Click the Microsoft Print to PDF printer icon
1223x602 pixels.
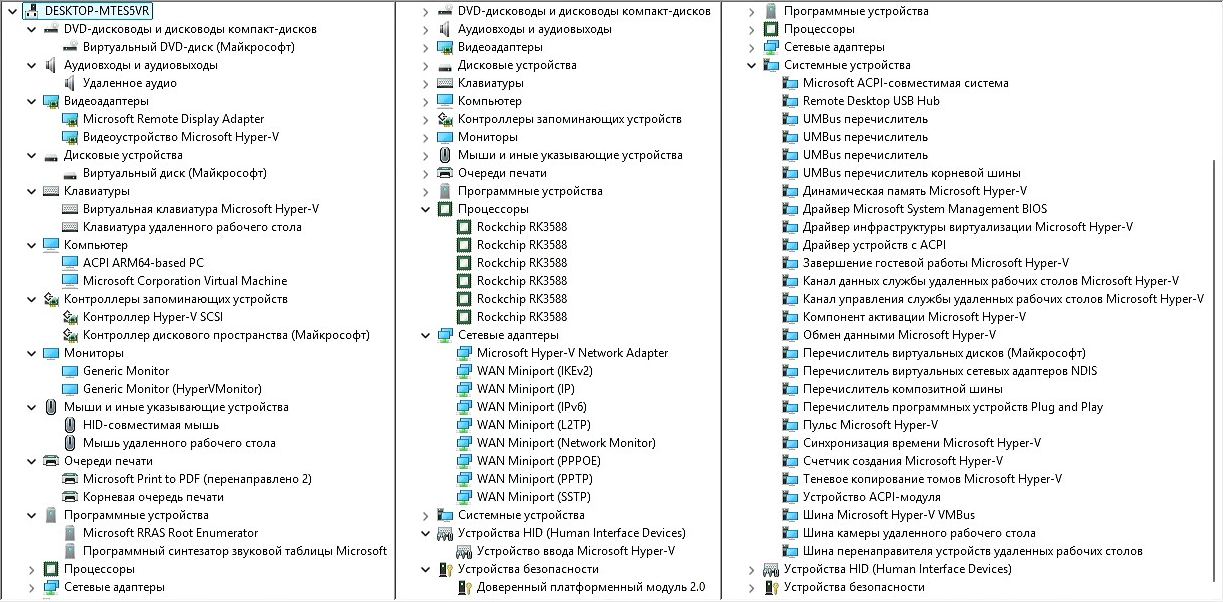click(x=70, y=479)
